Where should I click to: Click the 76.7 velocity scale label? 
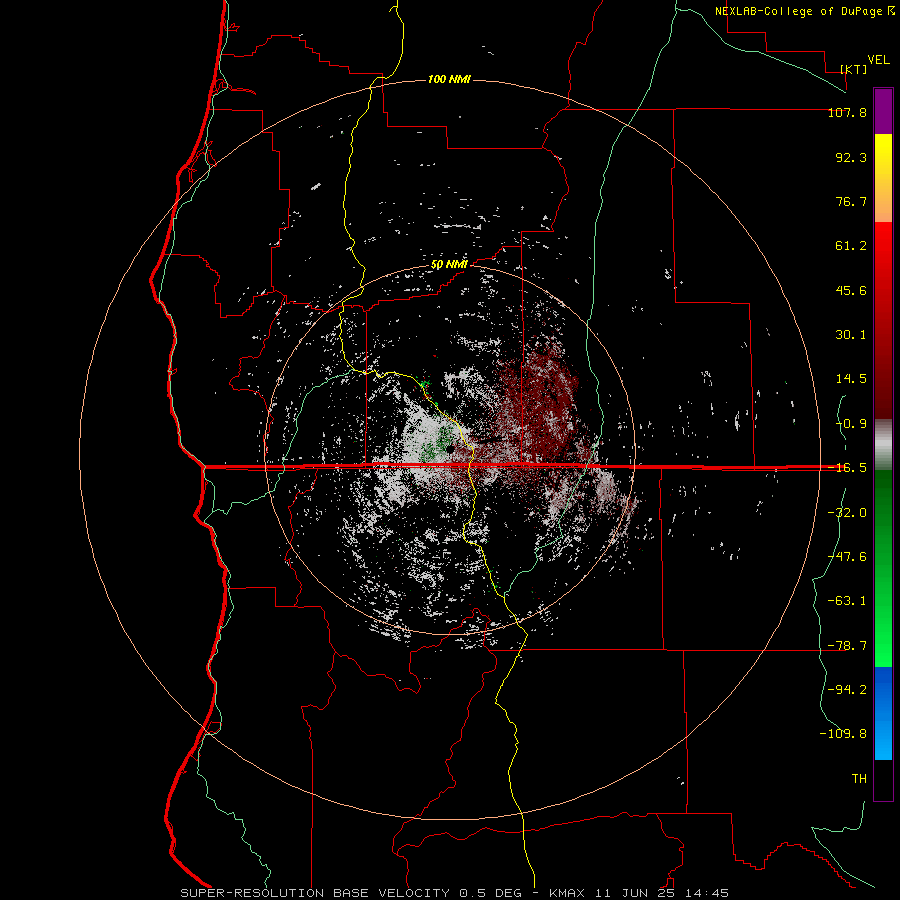851,201
